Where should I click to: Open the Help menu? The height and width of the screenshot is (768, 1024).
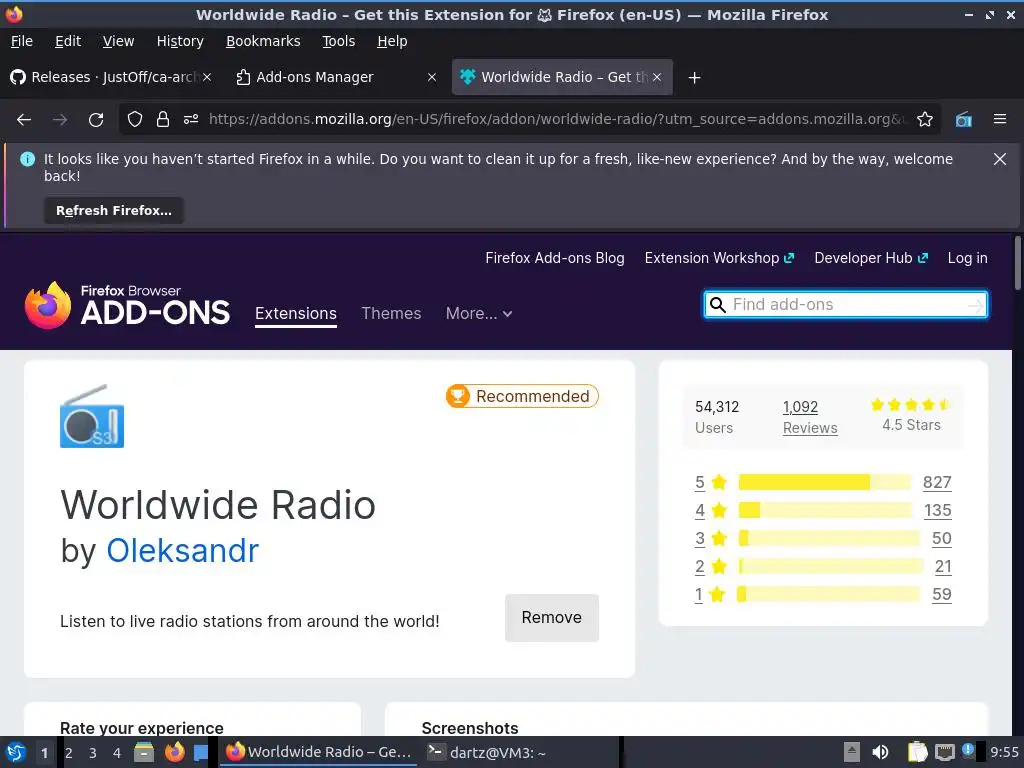[x=392, y=41]
